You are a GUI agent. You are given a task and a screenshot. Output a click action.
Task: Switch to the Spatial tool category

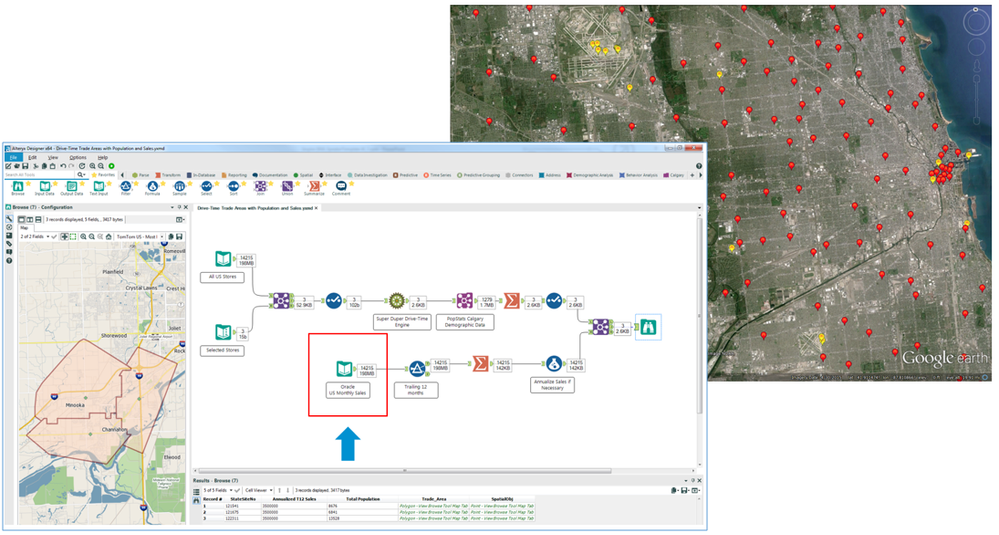point(303,175)
